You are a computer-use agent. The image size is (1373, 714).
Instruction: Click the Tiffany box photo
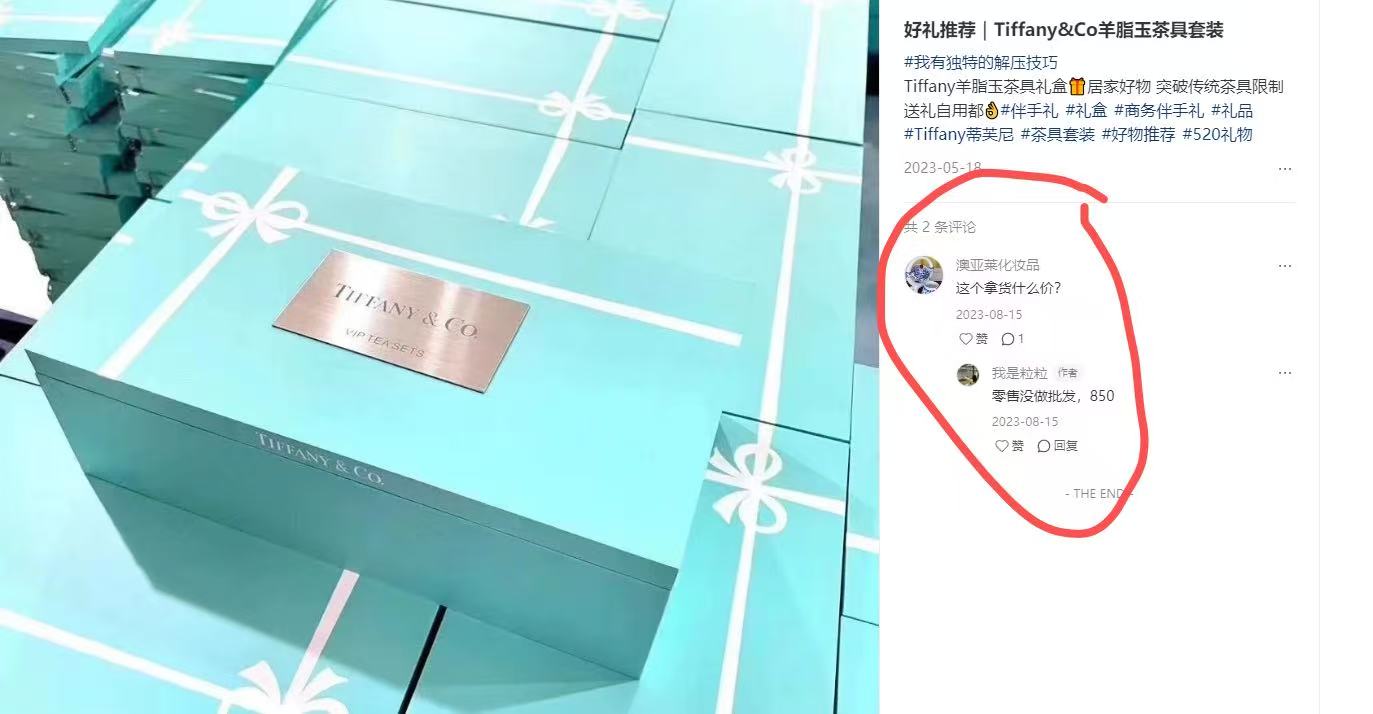point(439,357)
